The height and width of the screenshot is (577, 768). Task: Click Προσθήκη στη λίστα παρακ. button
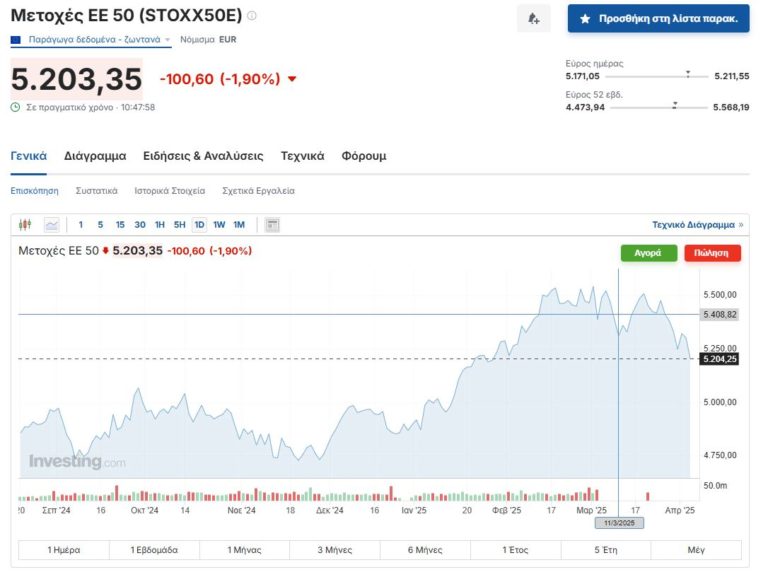tap(658, 18)
